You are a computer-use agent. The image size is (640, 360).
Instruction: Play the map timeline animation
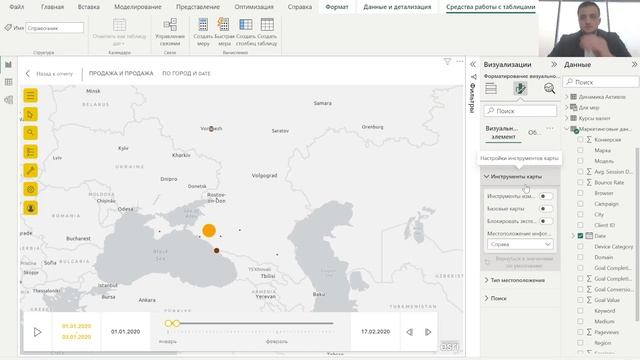click(x=37, y=332)
